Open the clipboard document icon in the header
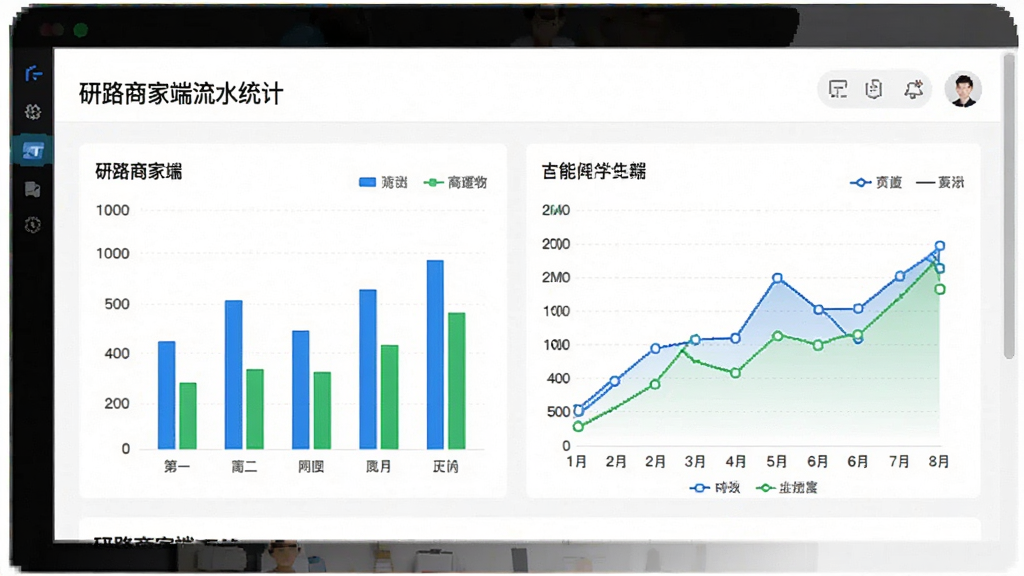The height and width of the screenshot is (576, 1024). click(874, 89)
